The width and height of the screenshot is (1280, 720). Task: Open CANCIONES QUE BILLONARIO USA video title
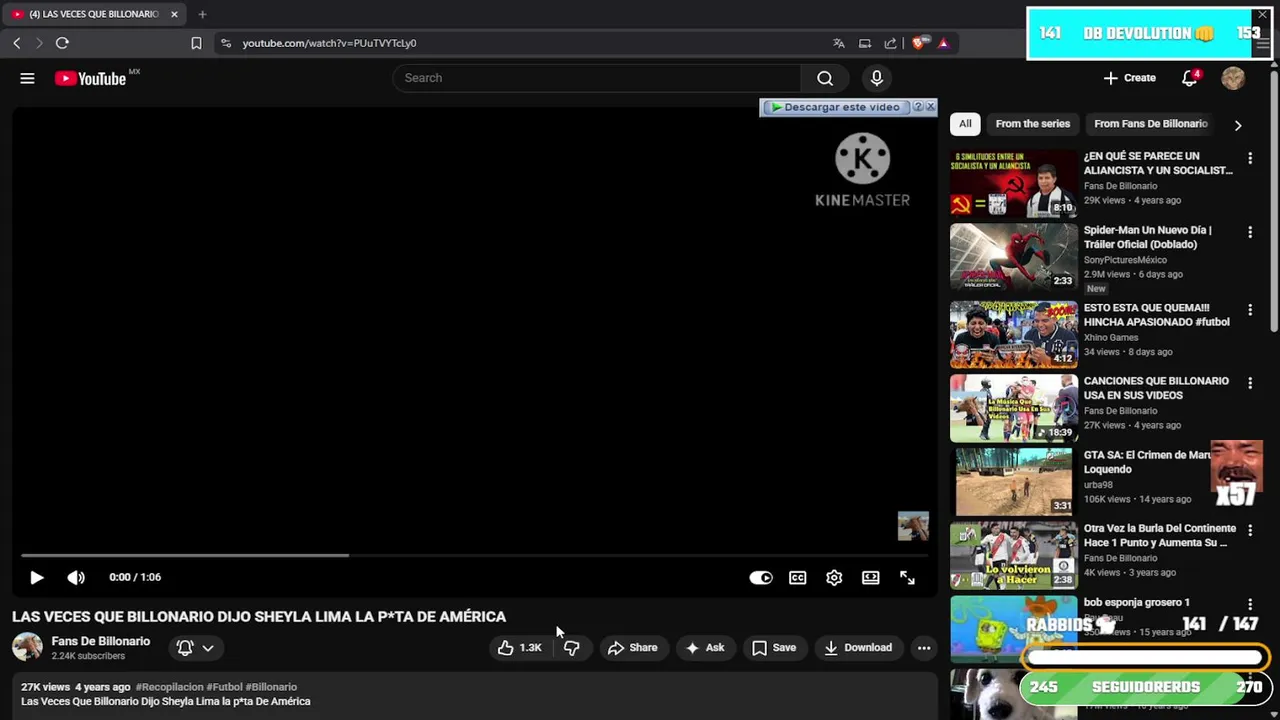(1156, 388)
